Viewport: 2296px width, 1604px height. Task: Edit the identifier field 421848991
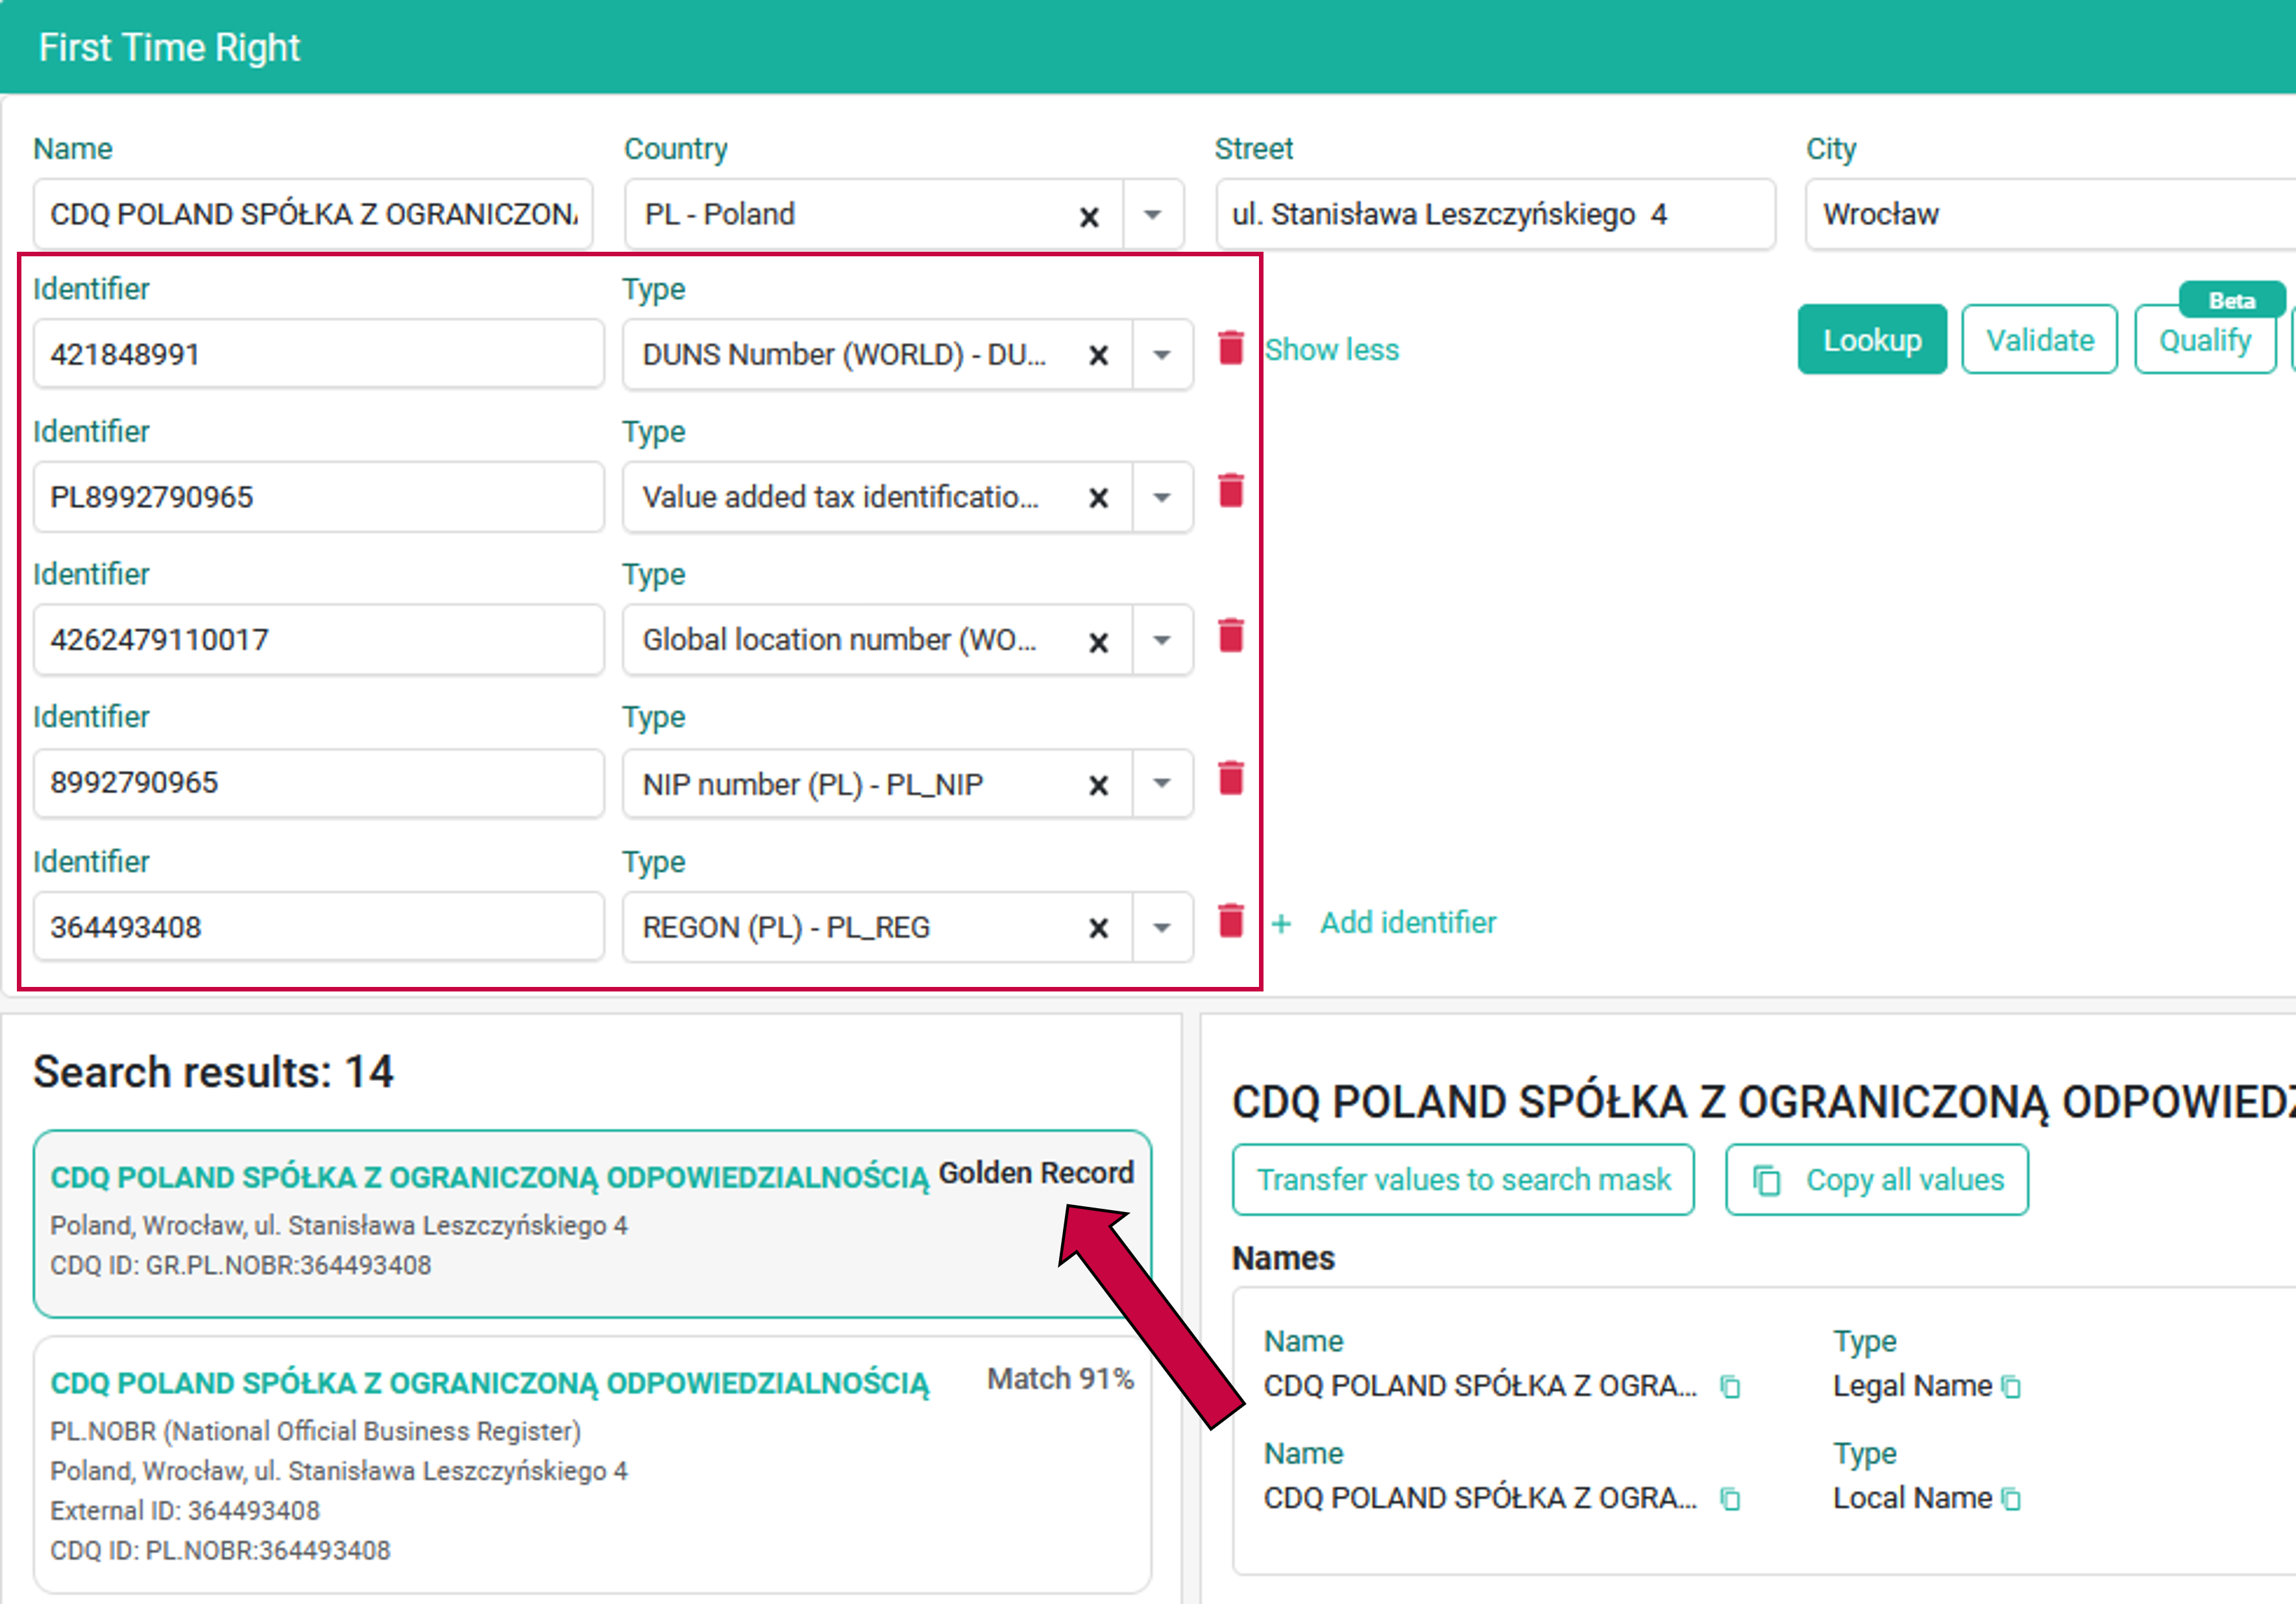pos(319,354)
